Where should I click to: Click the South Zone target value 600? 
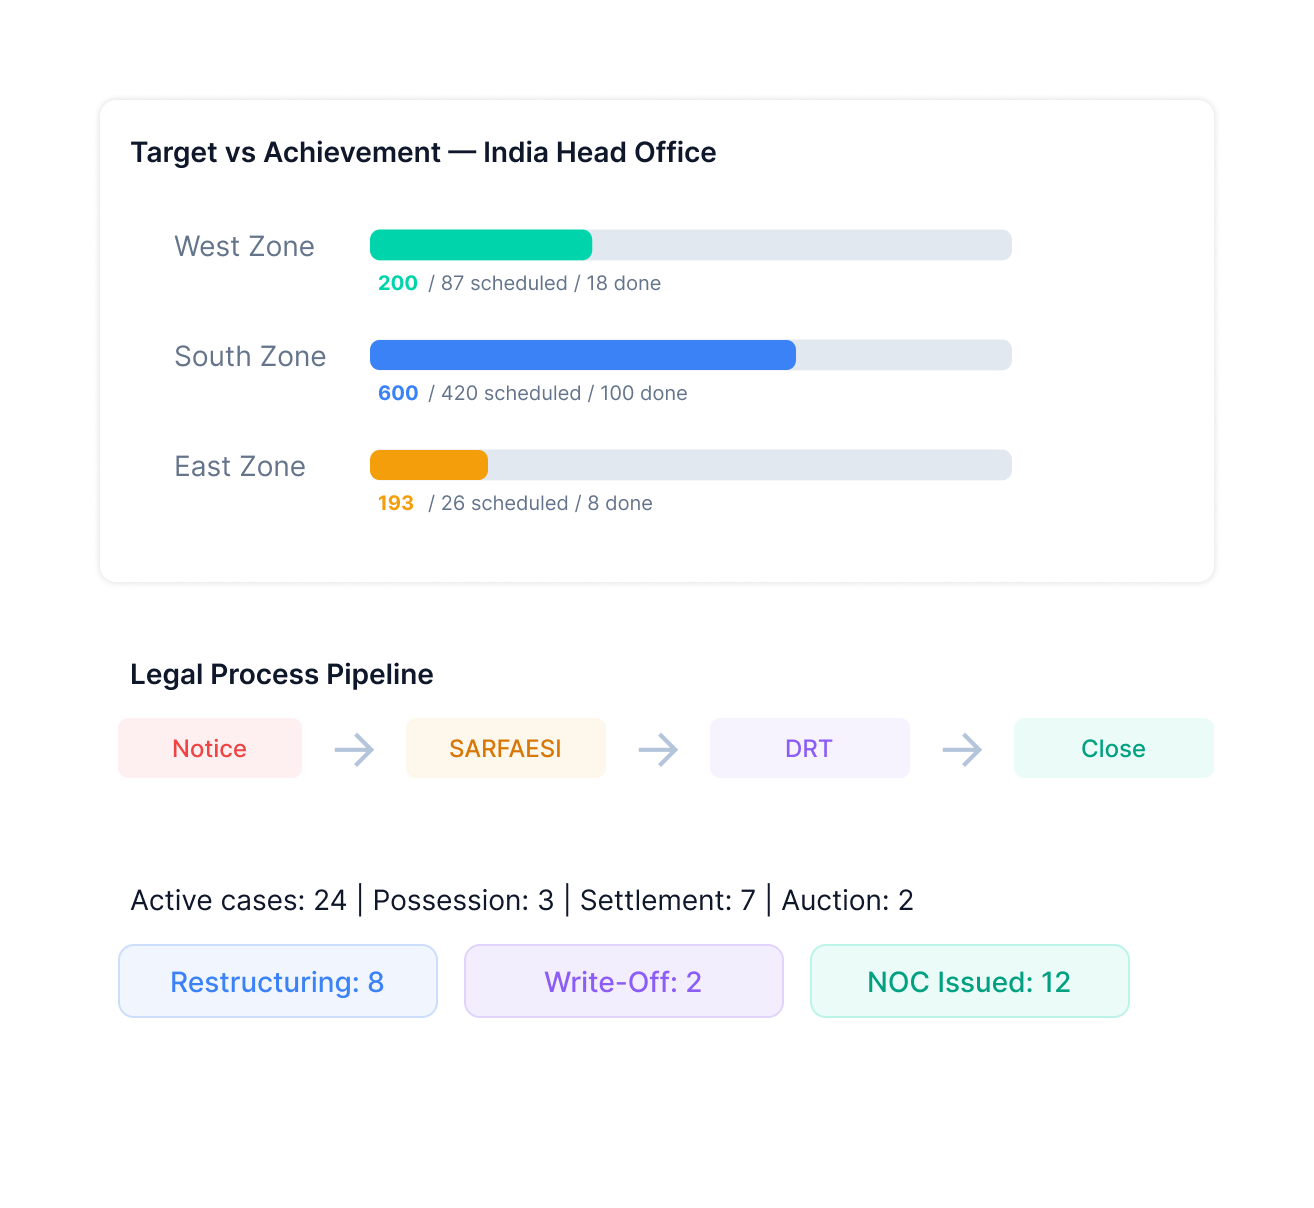(398, 393)
